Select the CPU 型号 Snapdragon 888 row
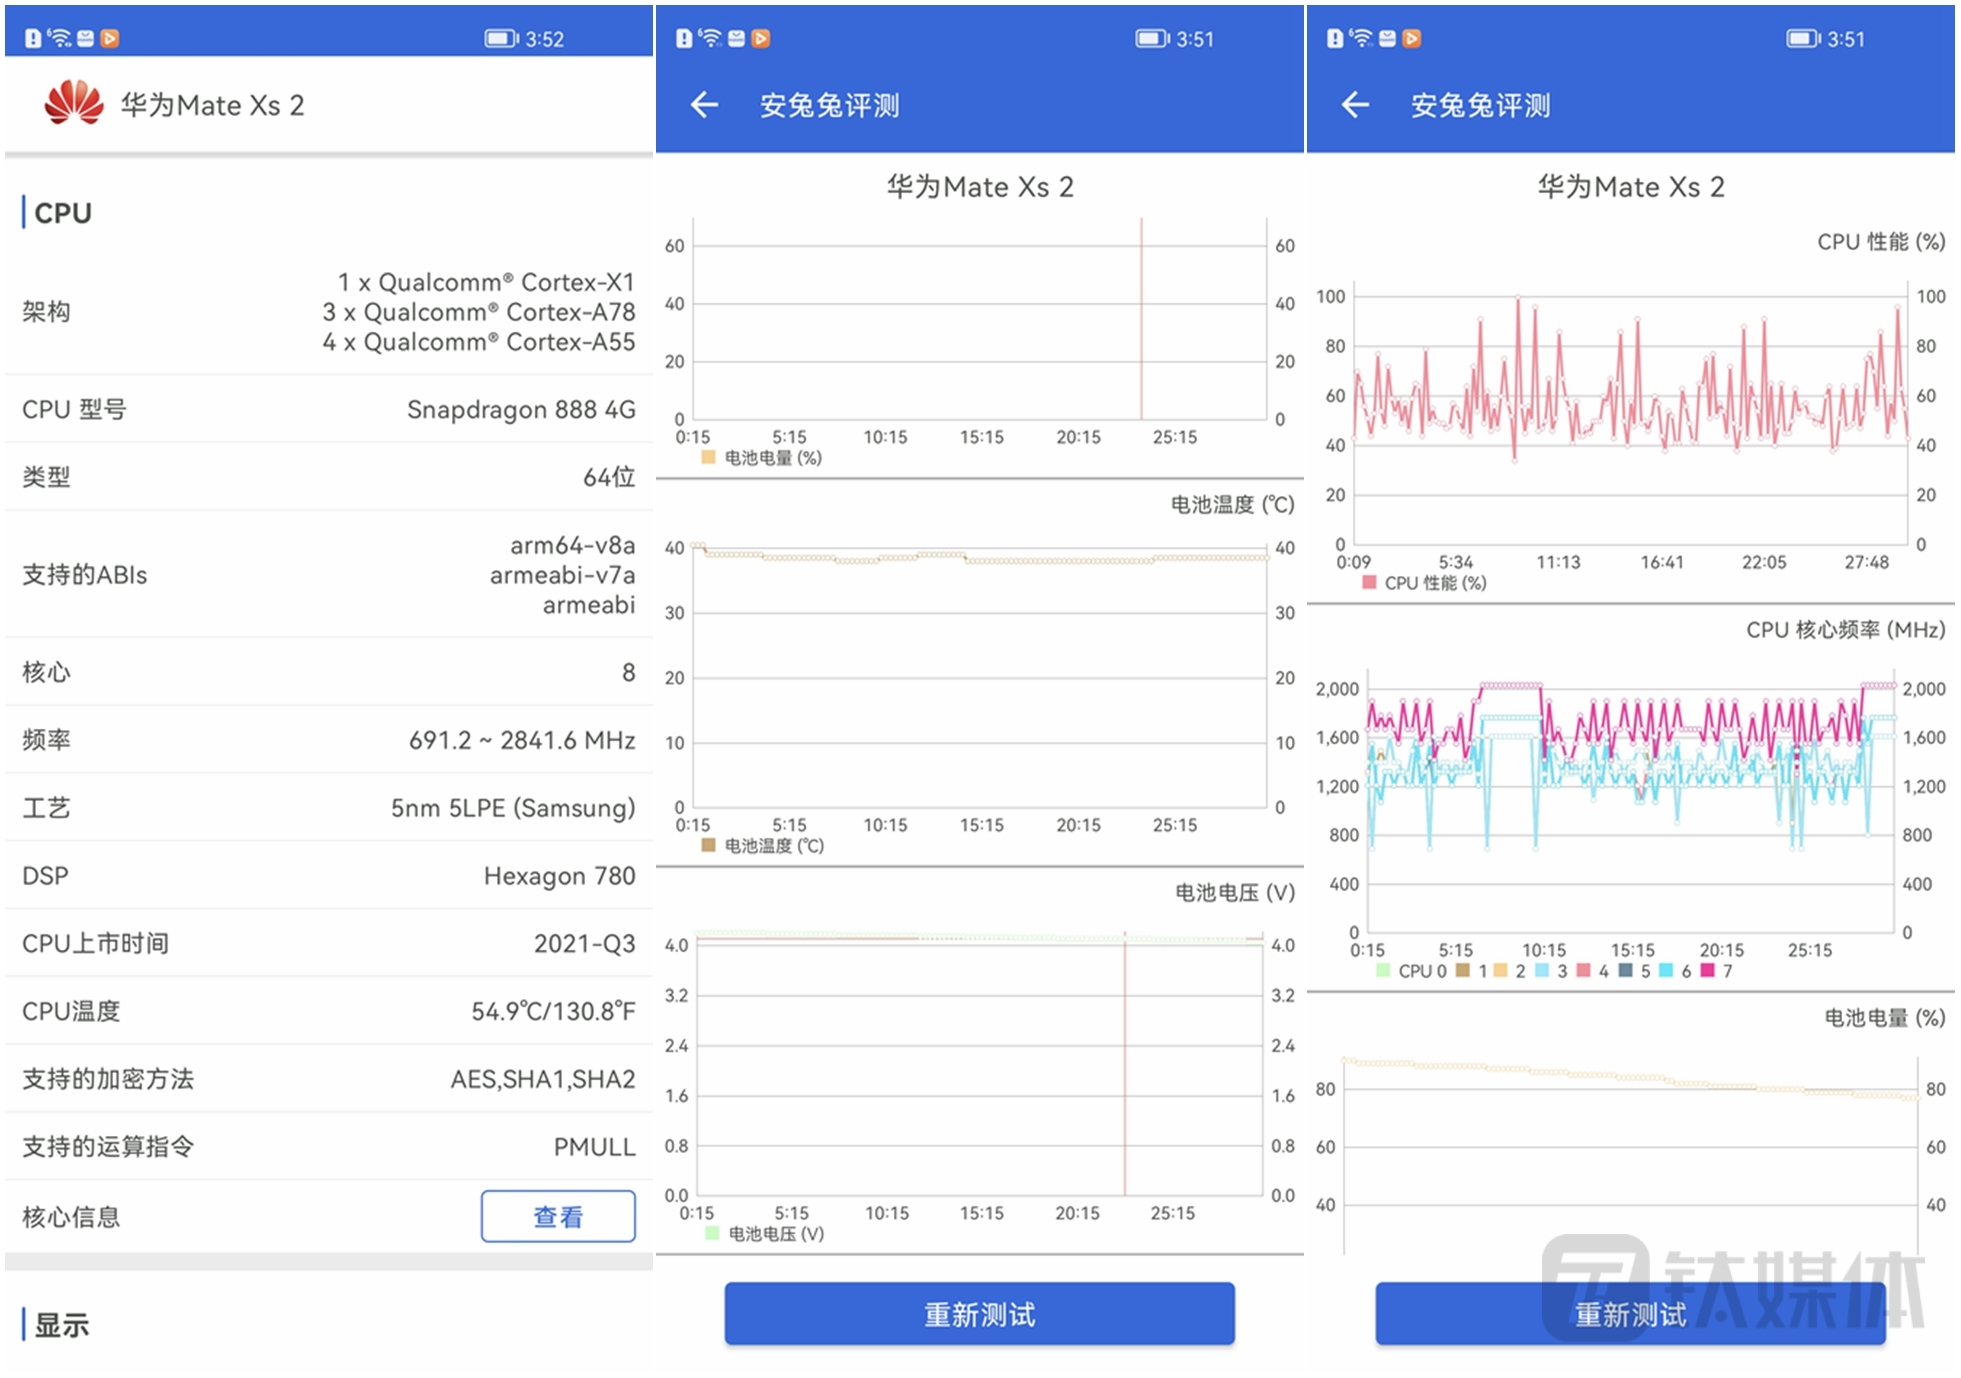 pyautogui.click(x=328, y=409)
